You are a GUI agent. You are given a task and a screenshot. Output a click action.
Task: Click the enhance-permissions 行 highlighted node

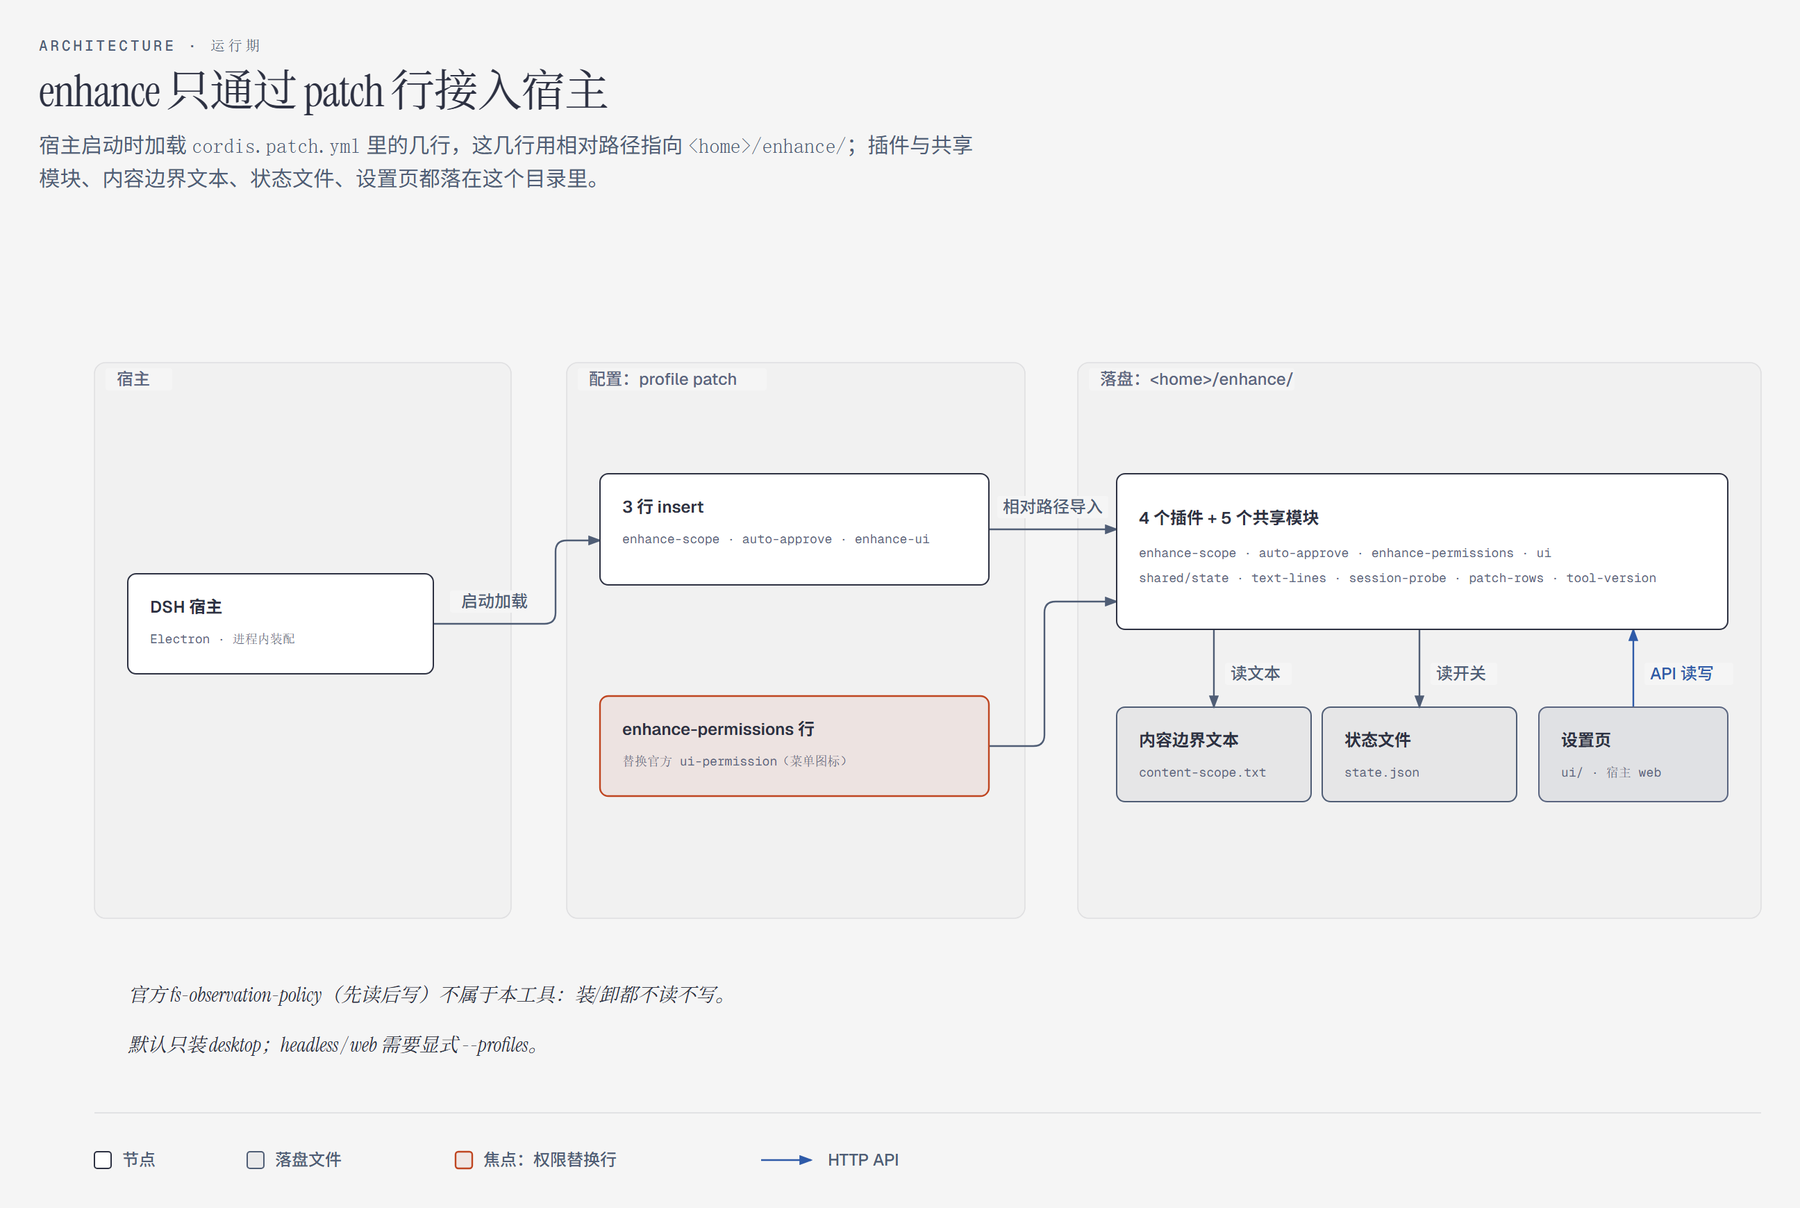pos(794,746)
